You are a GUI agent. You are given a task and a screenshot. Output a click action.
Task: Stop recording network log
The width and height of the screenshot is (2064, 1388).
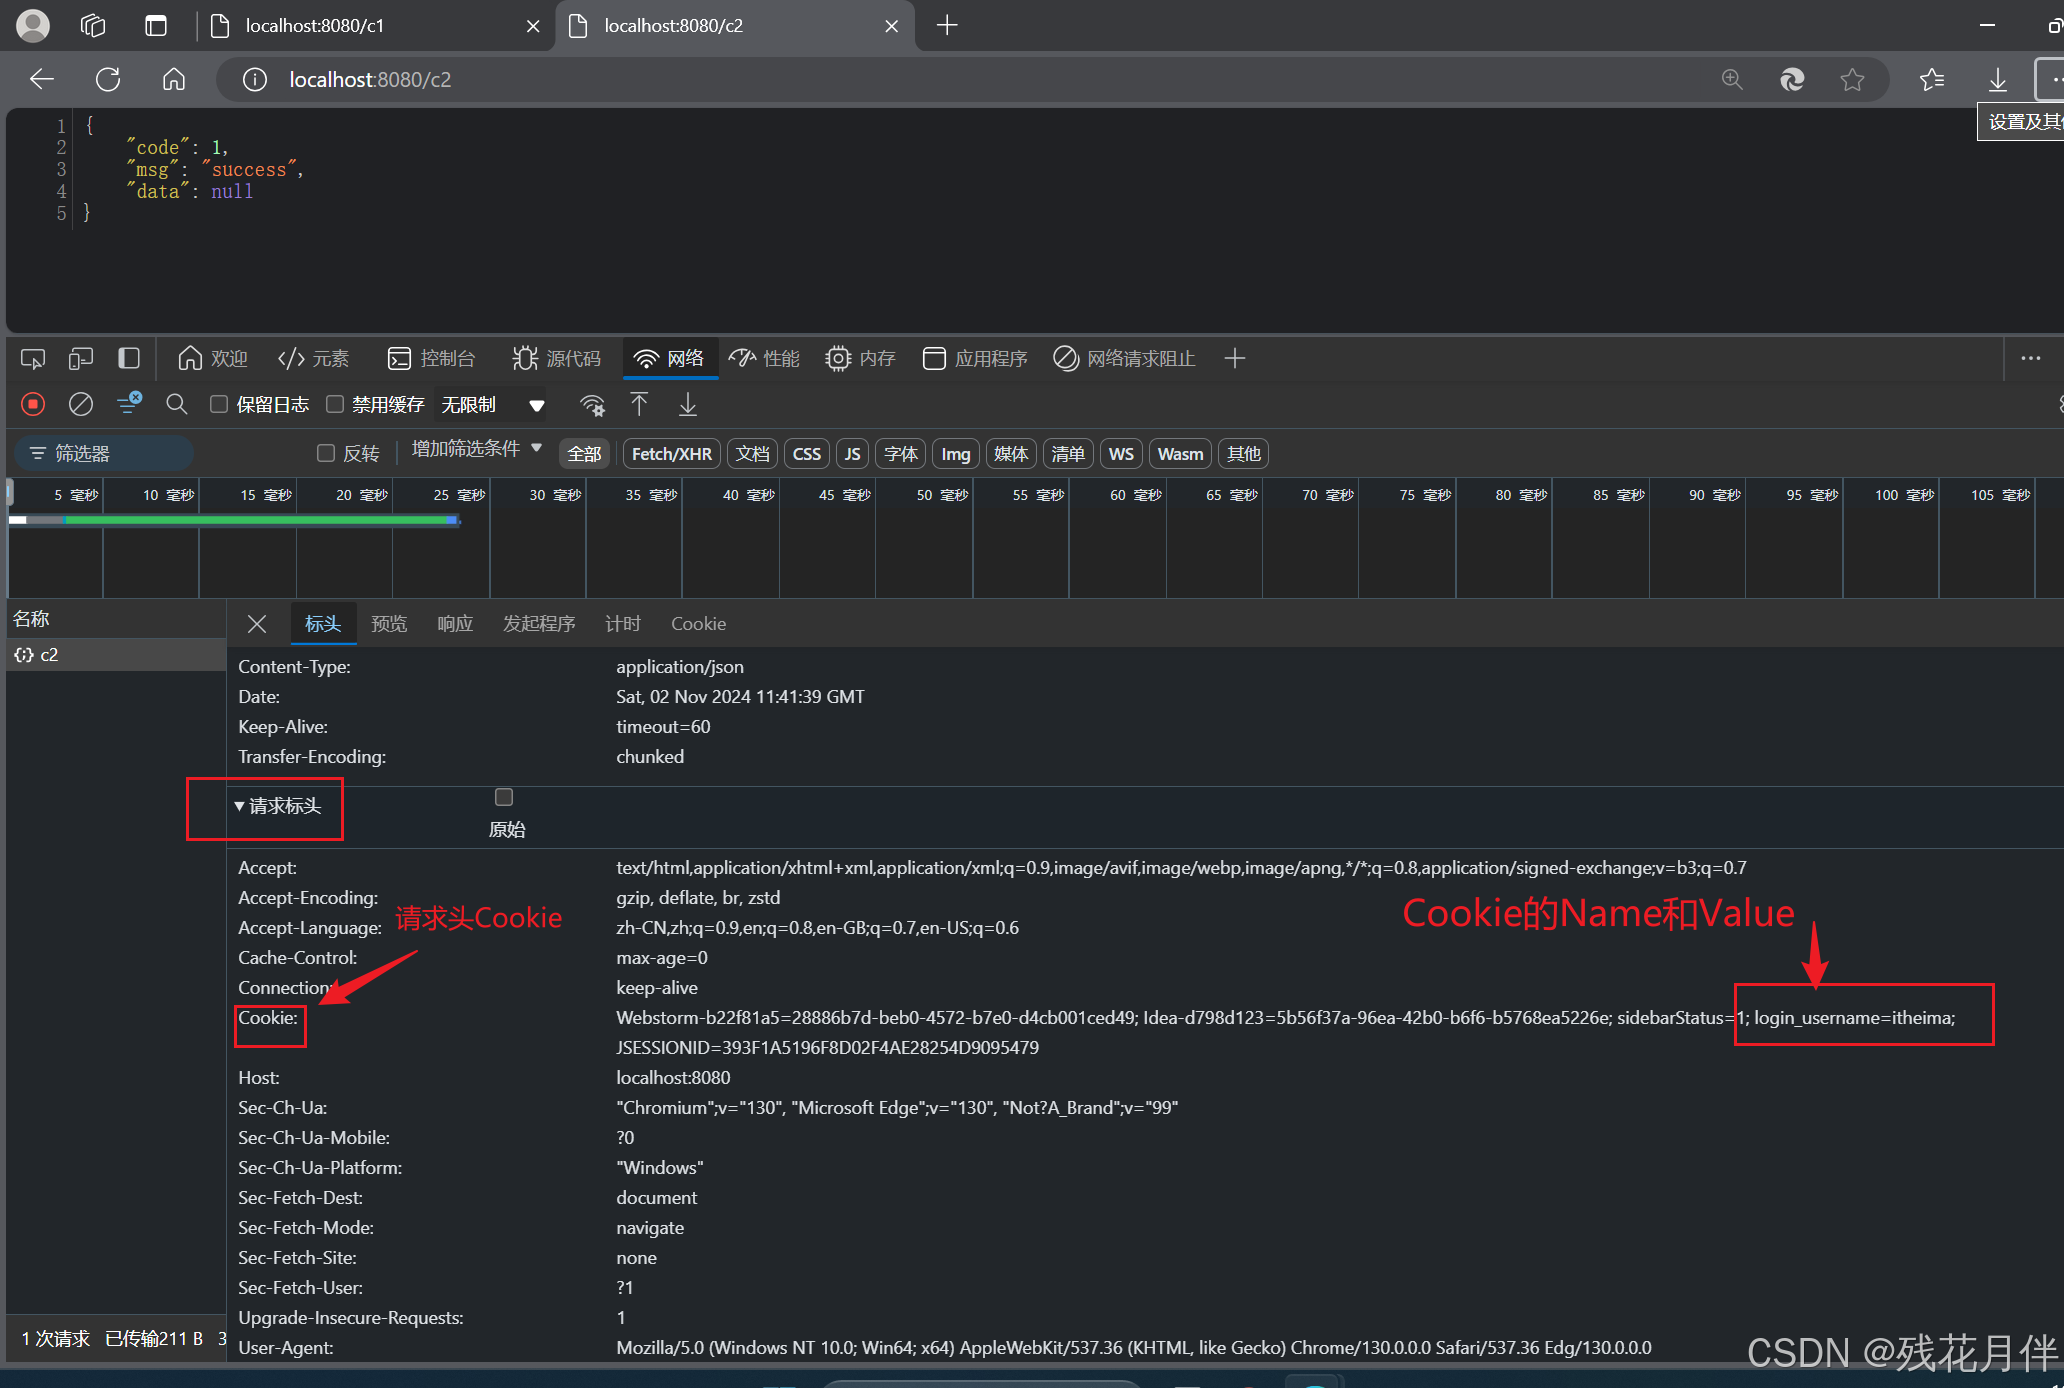click(33, 404)
